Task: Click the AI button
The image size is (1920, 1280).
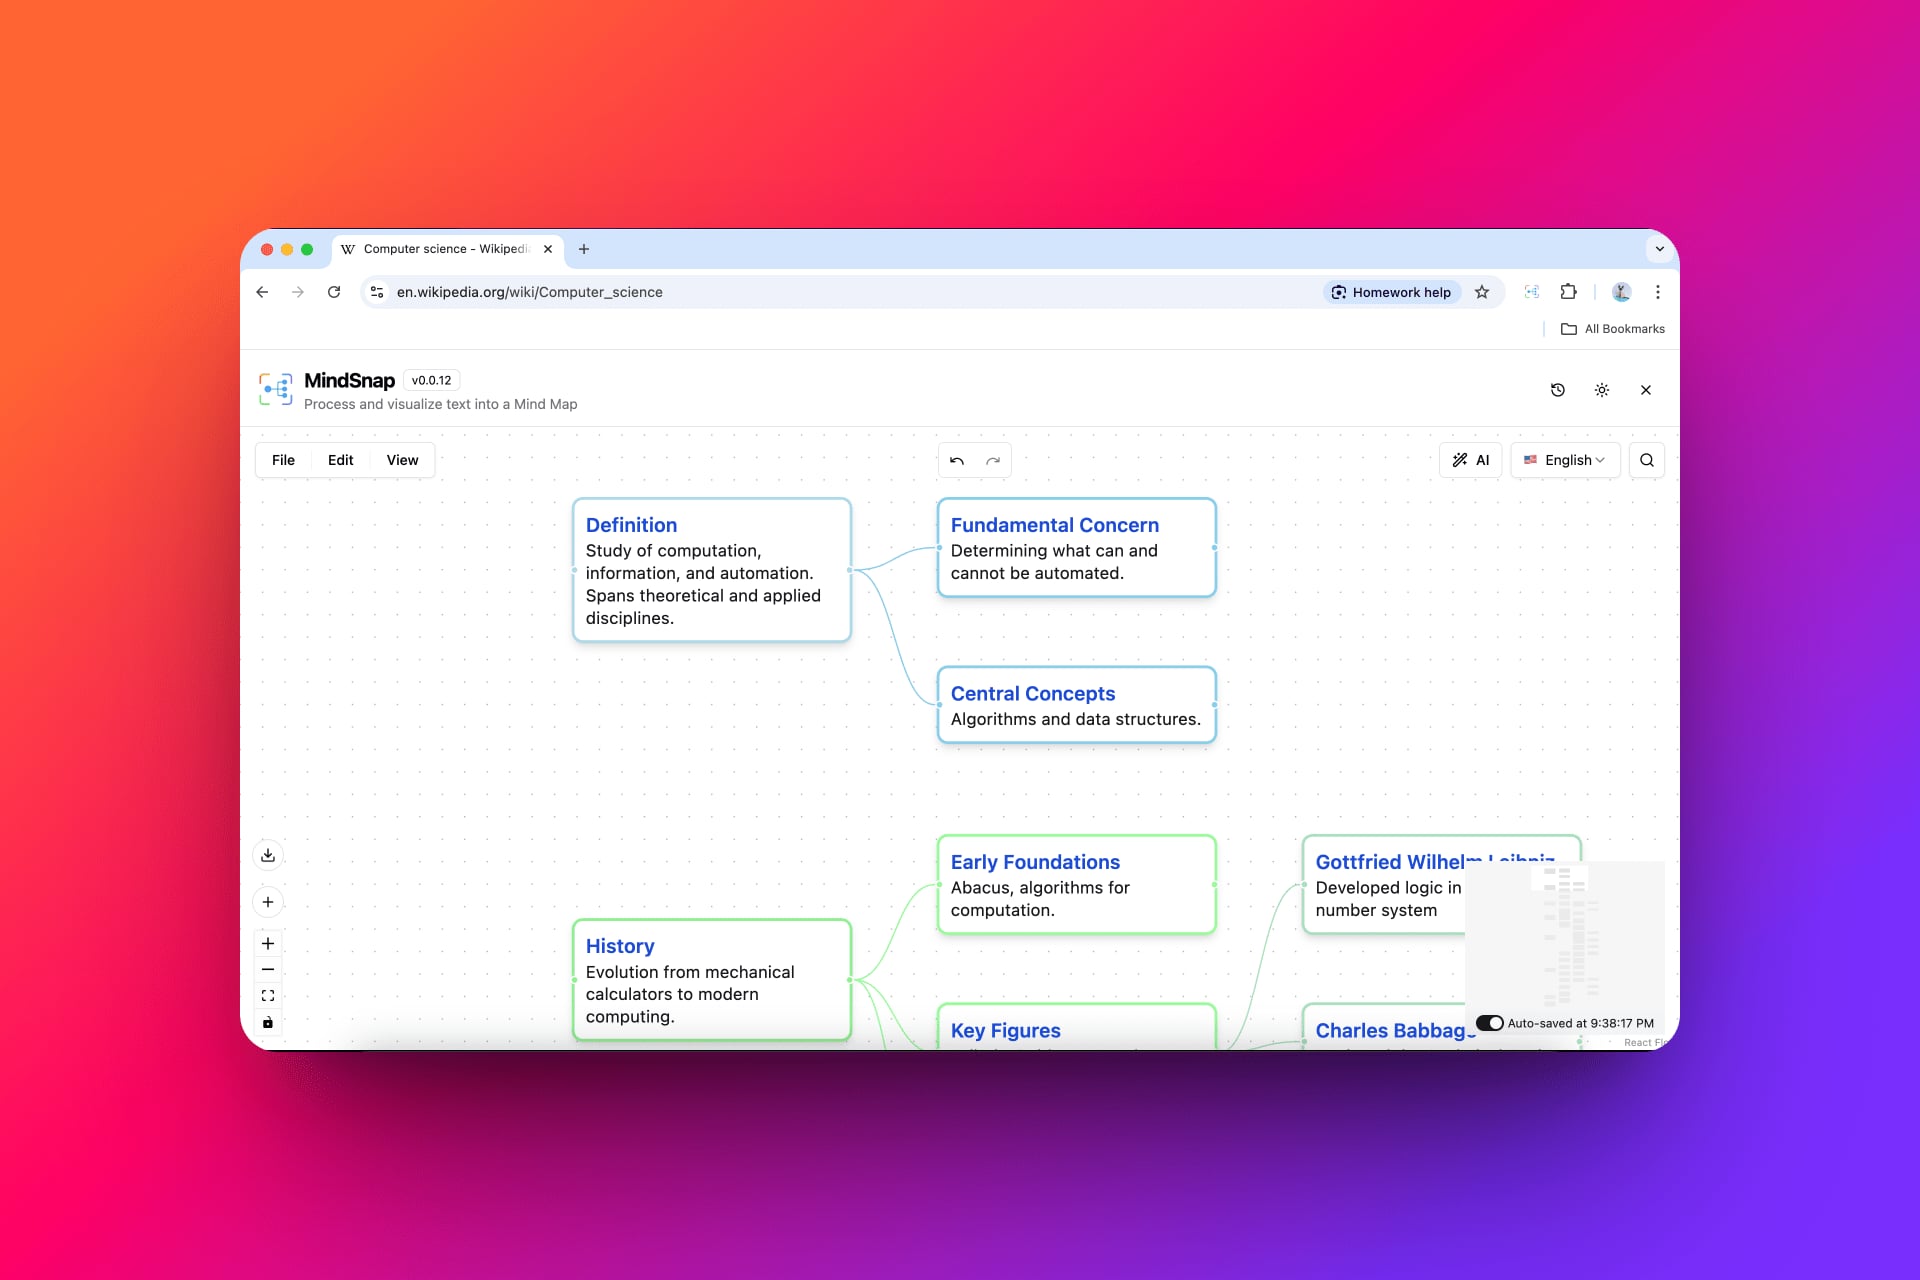Action: tap(1471, 460)
